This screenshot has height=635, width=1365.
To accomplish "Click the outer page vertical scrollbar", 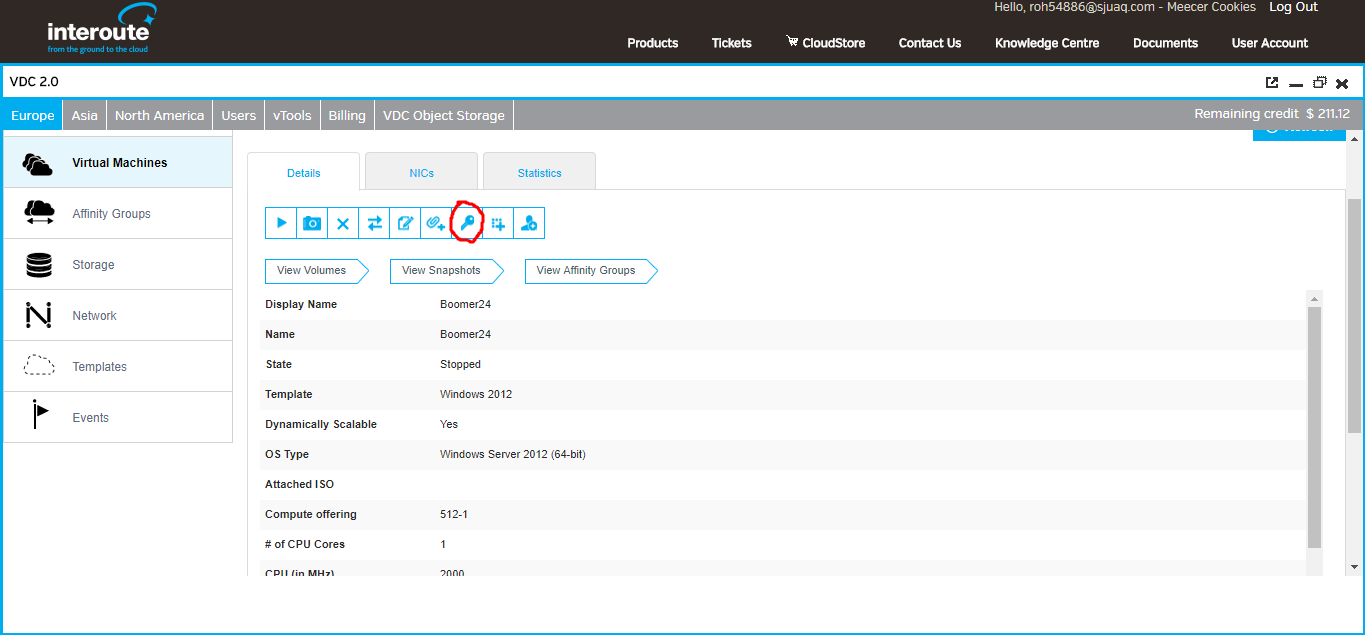I will point(1354,315).
